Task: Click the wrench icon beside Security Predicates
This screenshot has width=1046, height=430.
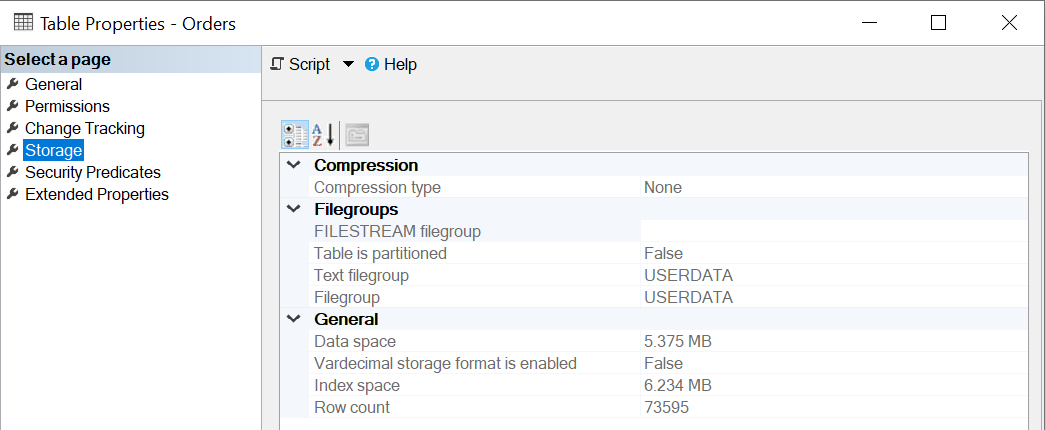Action: (x=12, y=172)
